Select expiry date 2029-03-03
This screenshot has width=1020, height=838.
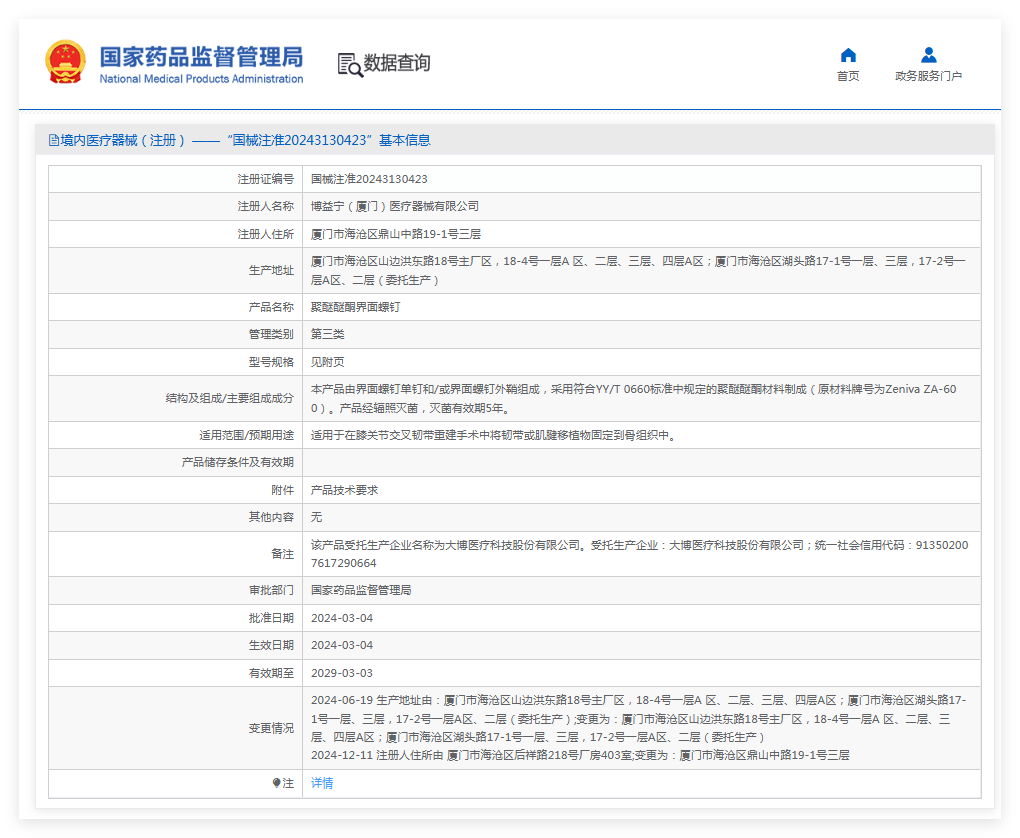pos(342,673)
